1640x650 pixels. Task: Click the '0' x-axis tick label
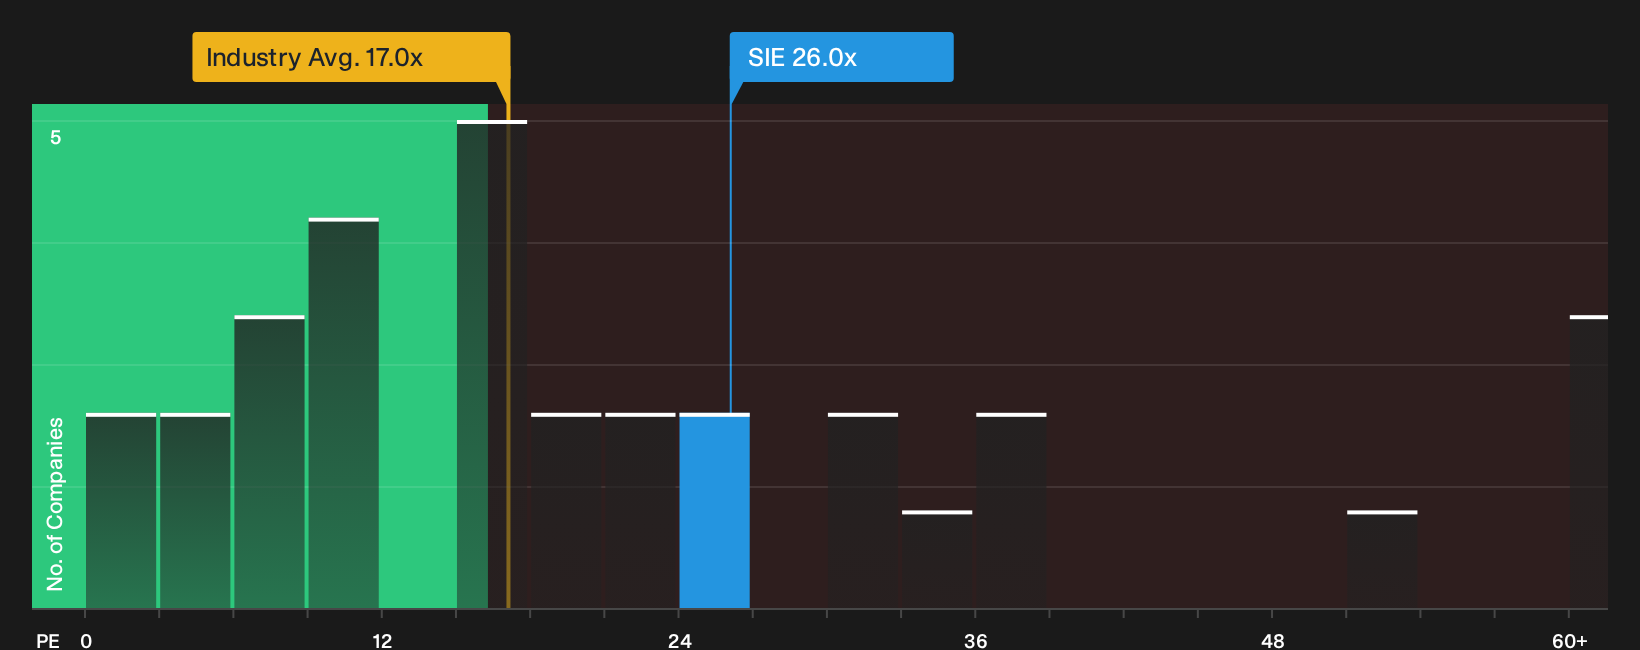[86, 640]
